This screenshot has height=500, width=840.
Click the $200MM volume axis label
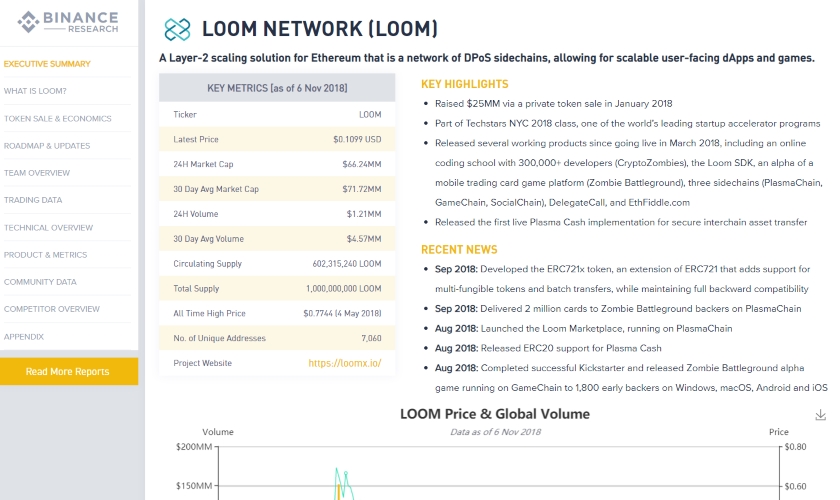click(194, 446)
